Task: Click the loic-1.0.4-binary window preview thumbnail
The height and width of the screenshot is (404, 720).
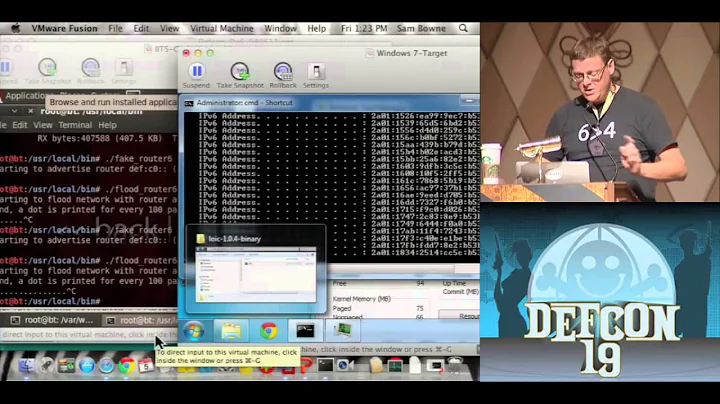Action: point(256,275)
